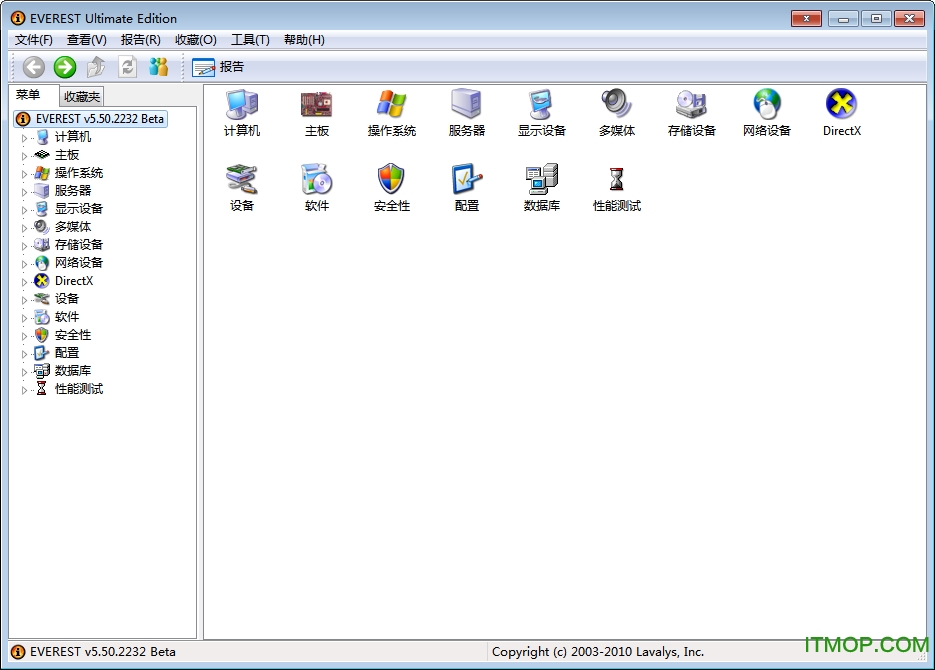Screen dimensions: 935x670
Task: Click the Back arrow toolbar button
Action: 33,67
